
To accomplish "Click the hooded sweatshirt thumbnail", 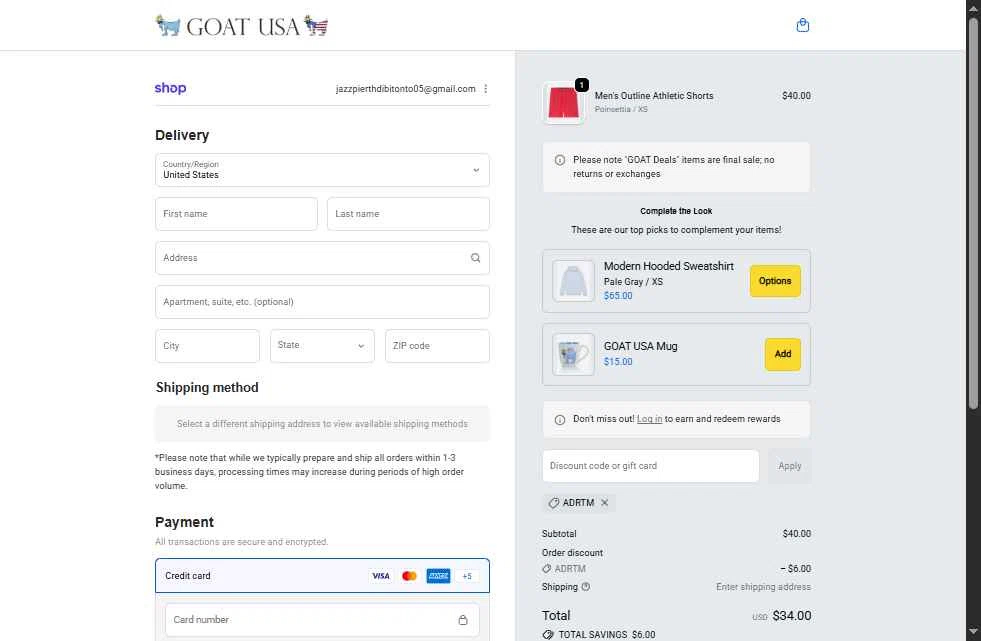I will tap(573, 281).
